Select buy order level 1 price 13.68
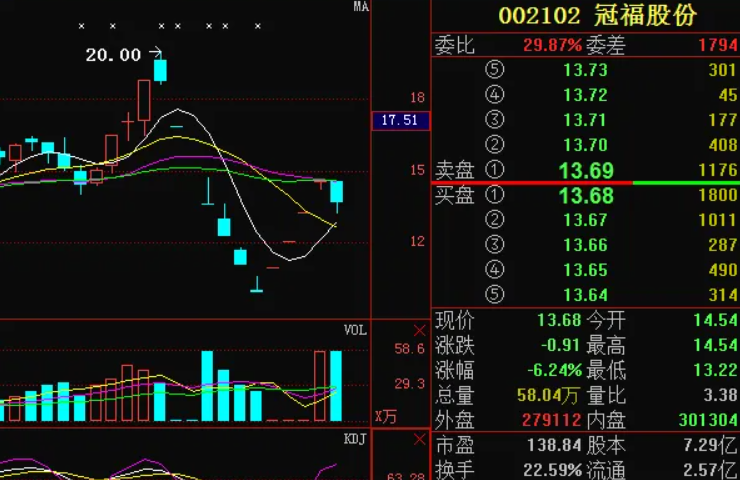 (586, 195)
